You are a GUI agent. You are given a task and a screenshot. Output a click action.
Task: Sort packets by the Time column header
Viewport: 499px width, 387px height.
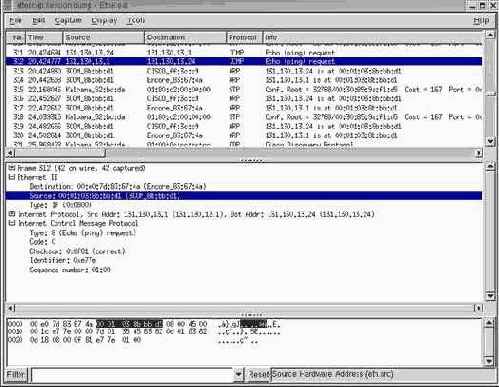(x=44, y=37)
